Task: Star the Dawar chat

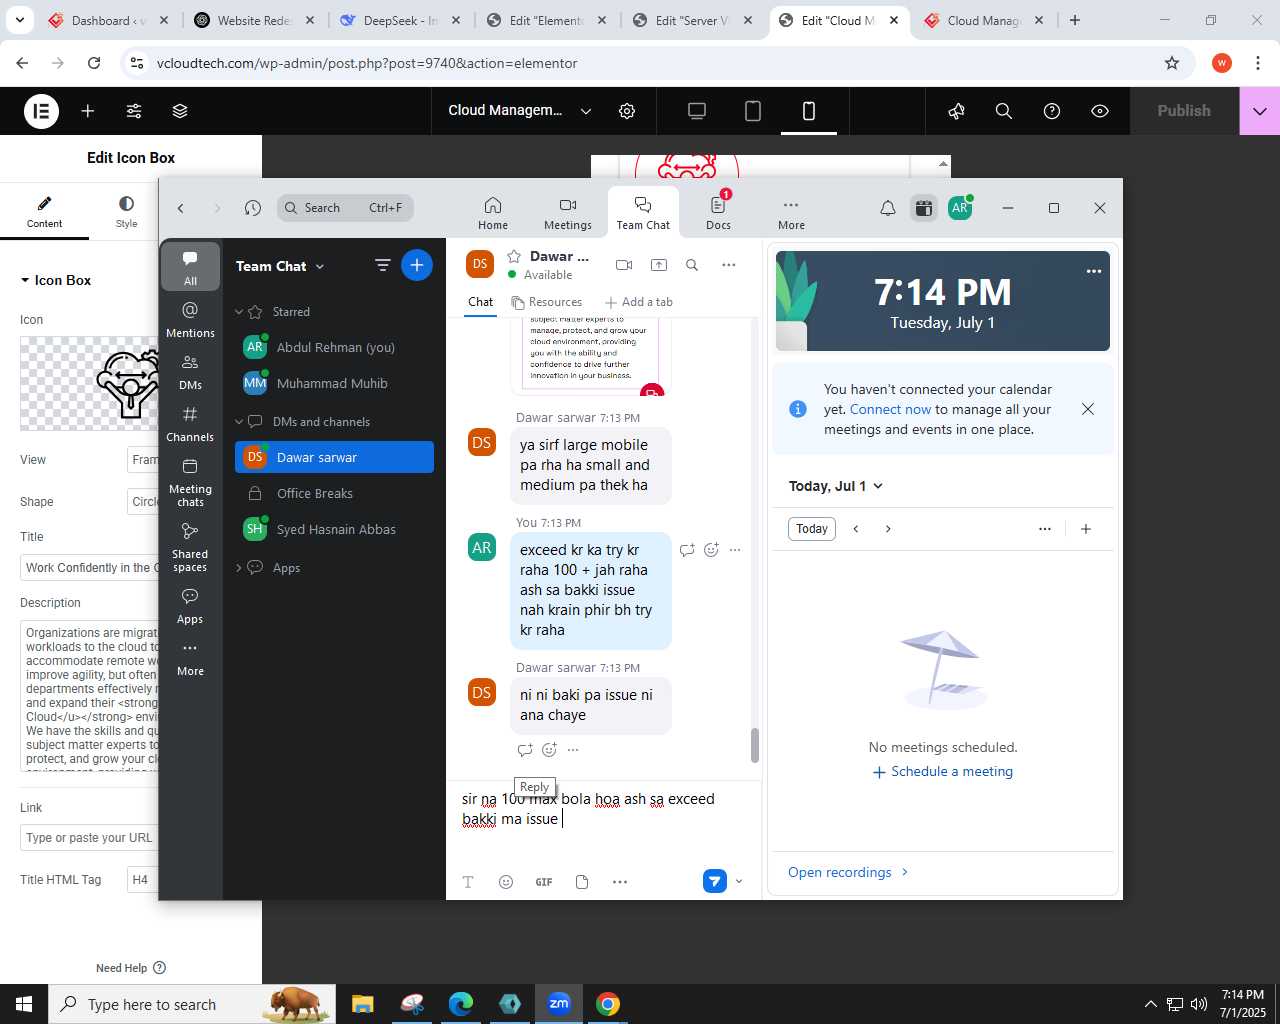Action: coord(514,257)
